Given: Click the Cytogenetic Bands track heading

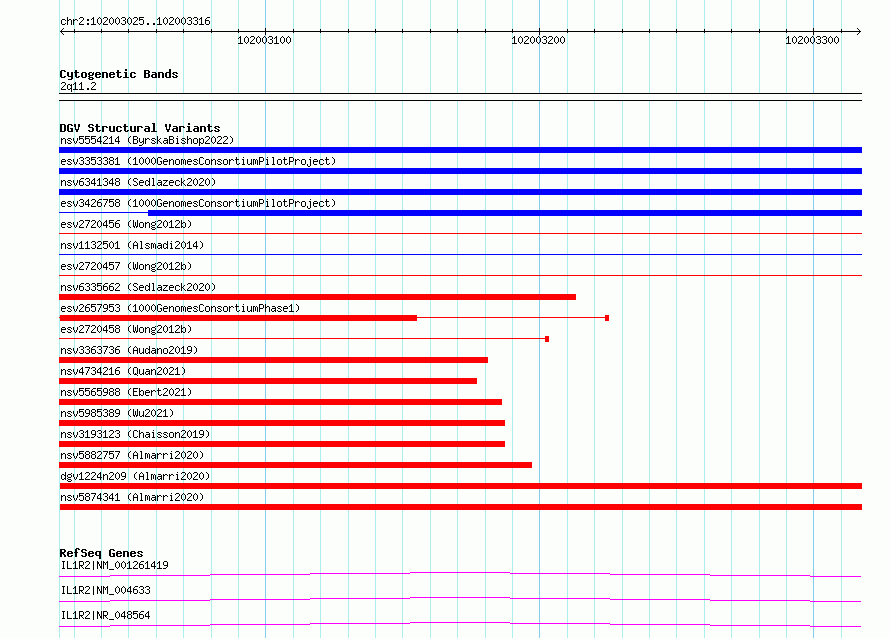Looking at the screenshot, I should tap(119, 74).
